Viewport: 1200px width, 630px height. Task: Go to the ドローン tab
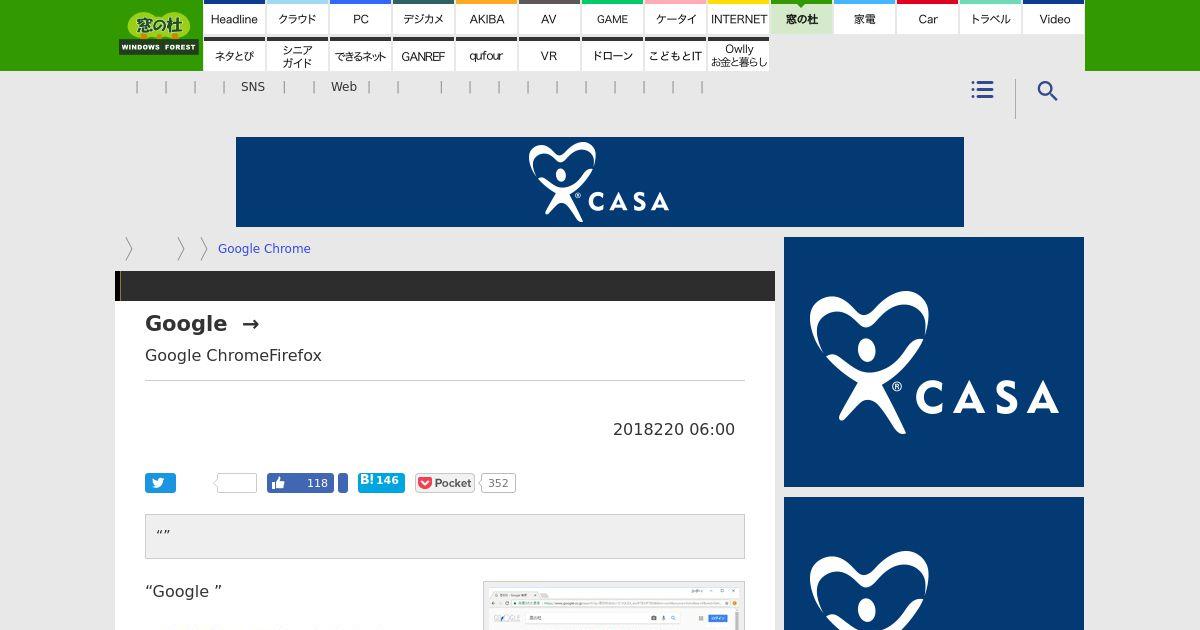(612, 55)
